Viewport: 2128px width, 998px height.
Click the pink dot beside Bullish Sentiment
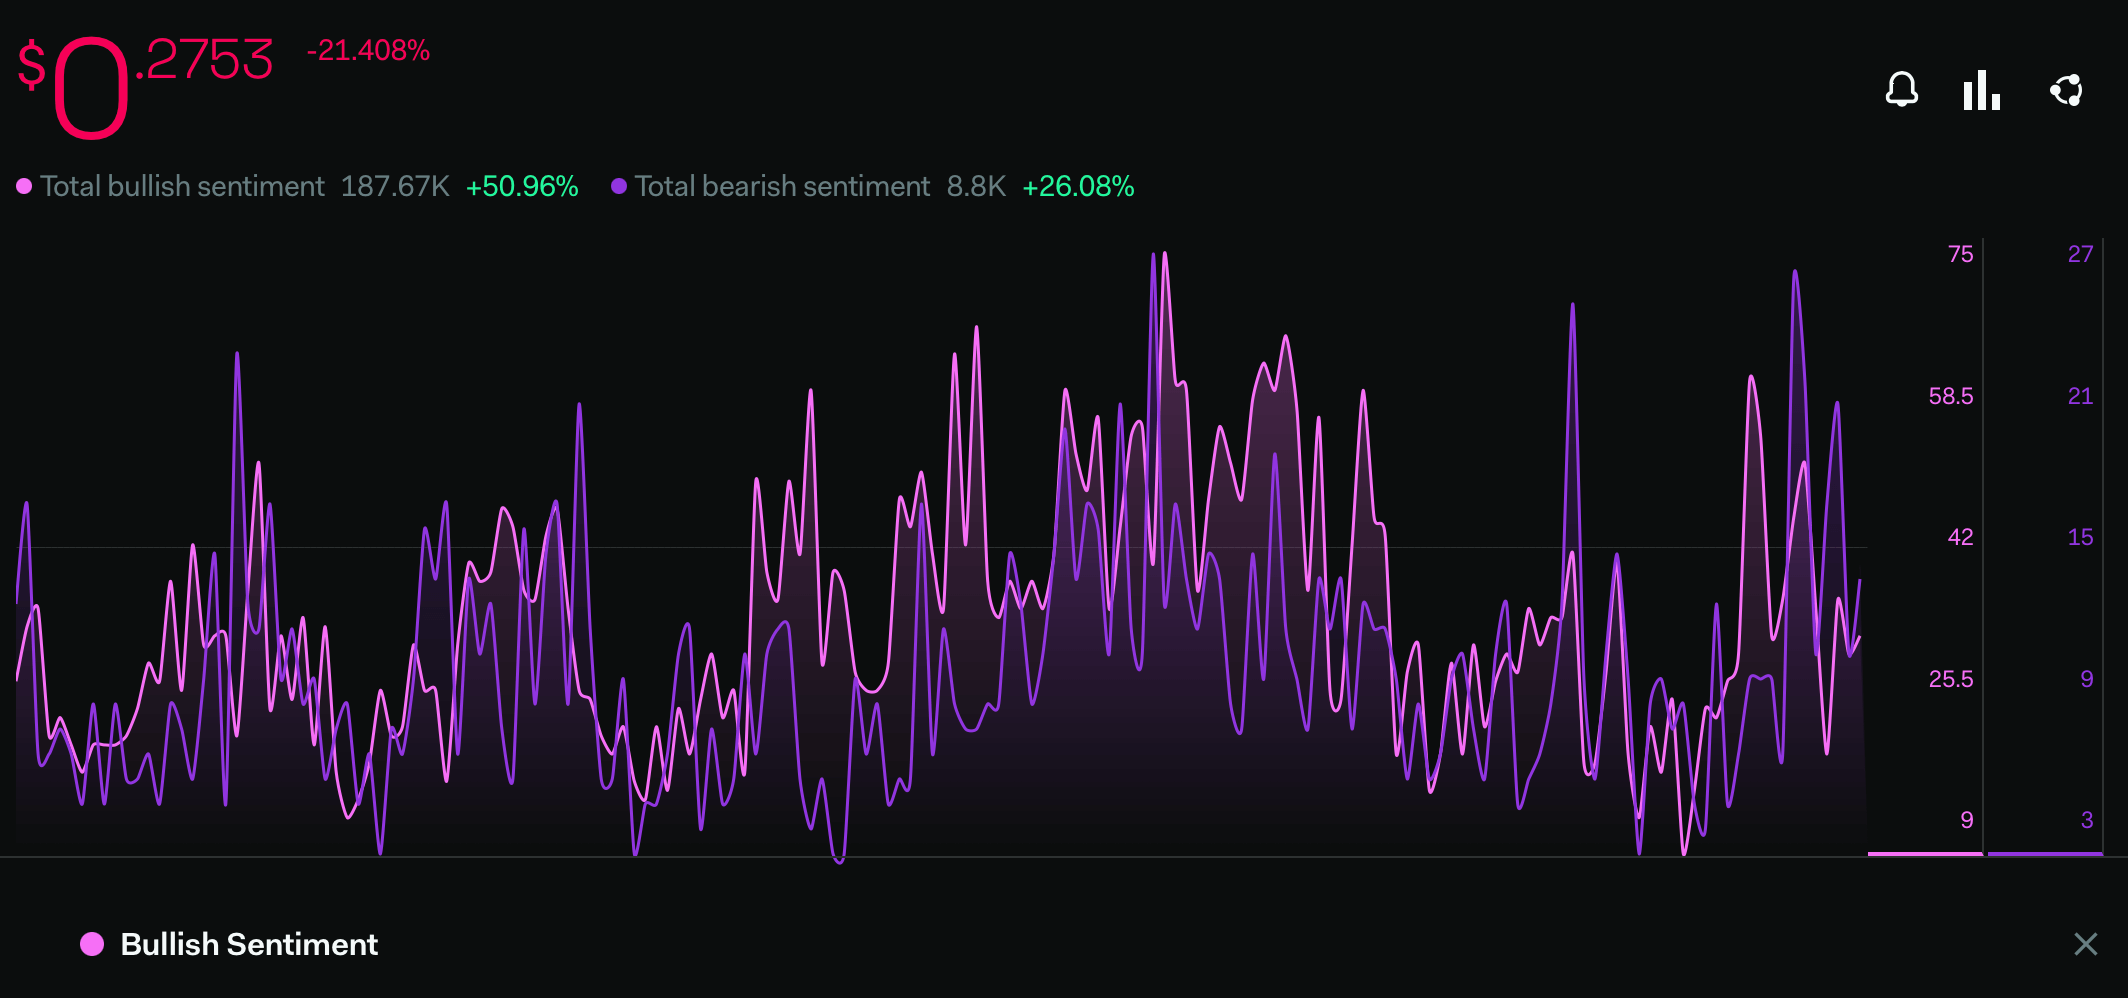point(92,944)
